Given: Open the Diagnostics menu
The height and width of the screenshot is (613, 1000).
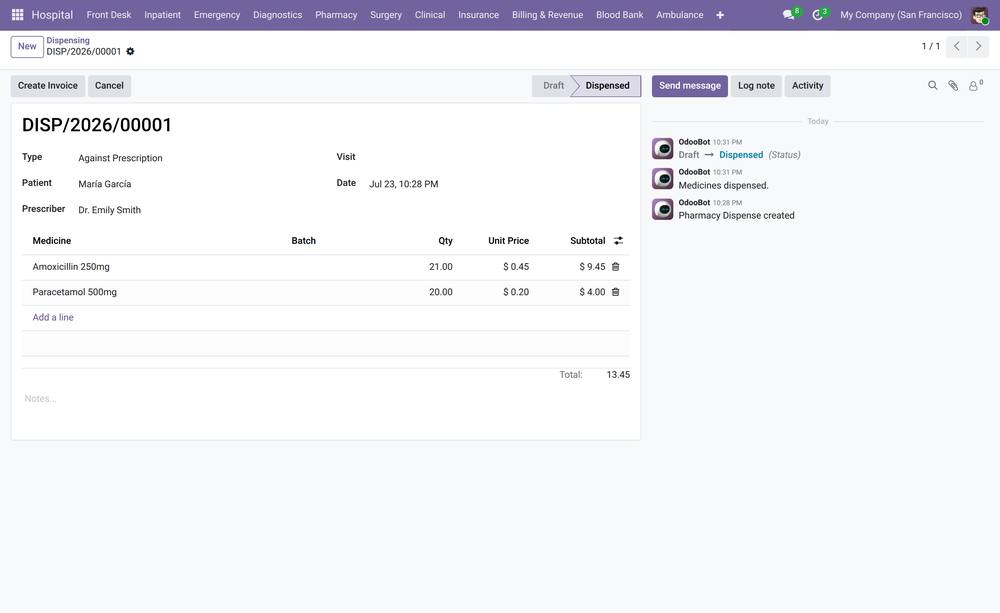Looking at the screenshot, I should pyautogui.click(x=277, y=15).
